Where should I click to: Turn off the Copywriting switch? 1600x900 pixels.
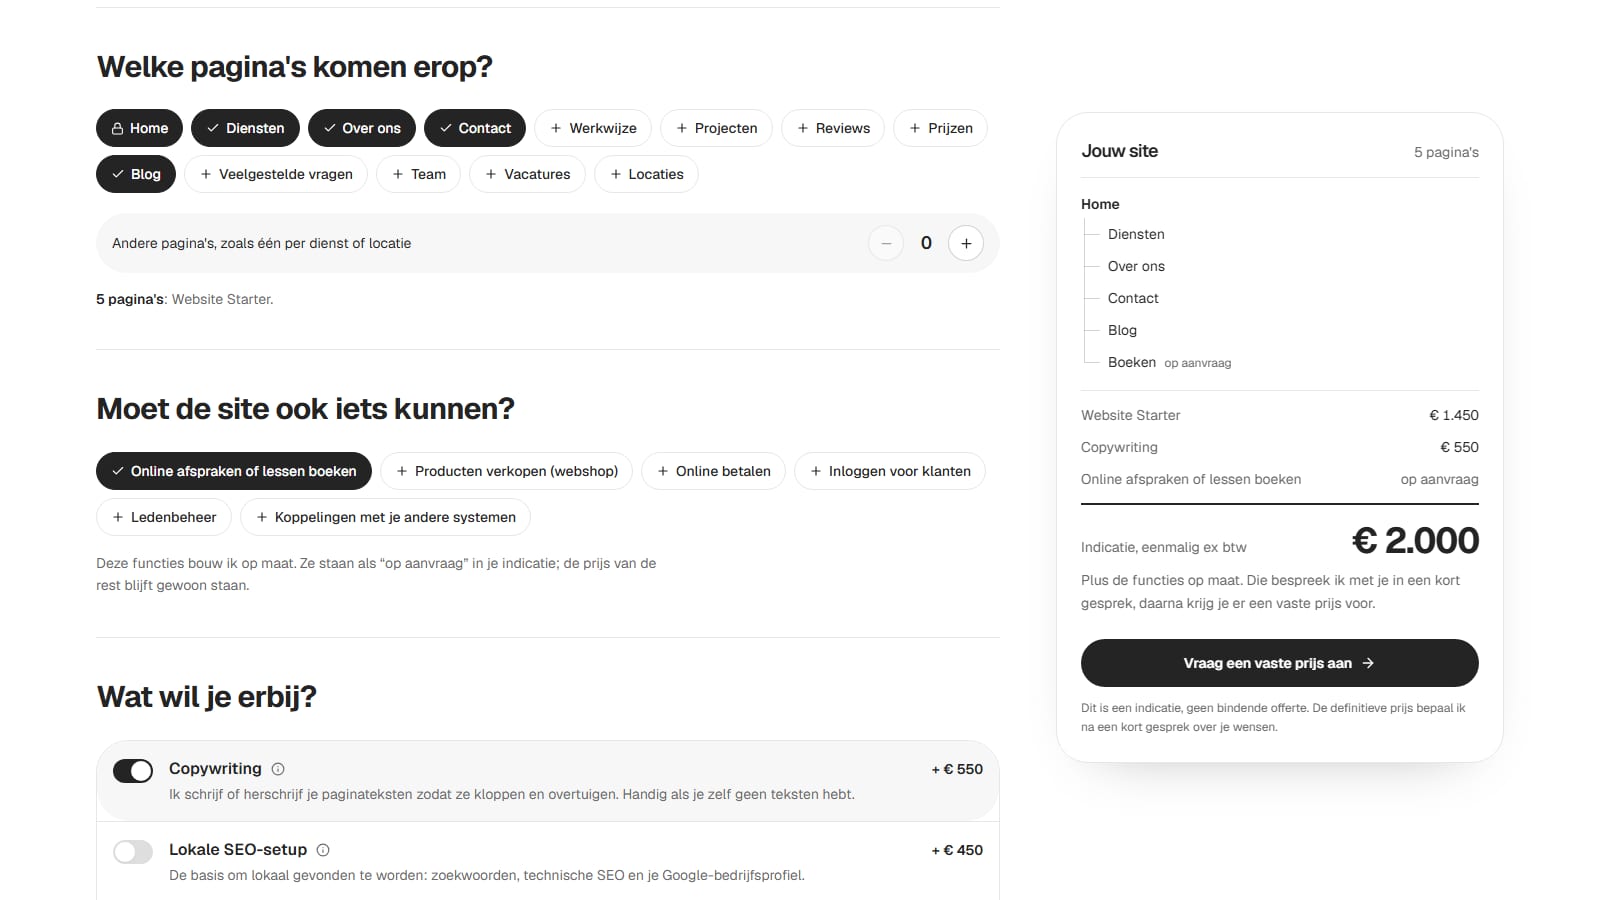tap(133, 771)
